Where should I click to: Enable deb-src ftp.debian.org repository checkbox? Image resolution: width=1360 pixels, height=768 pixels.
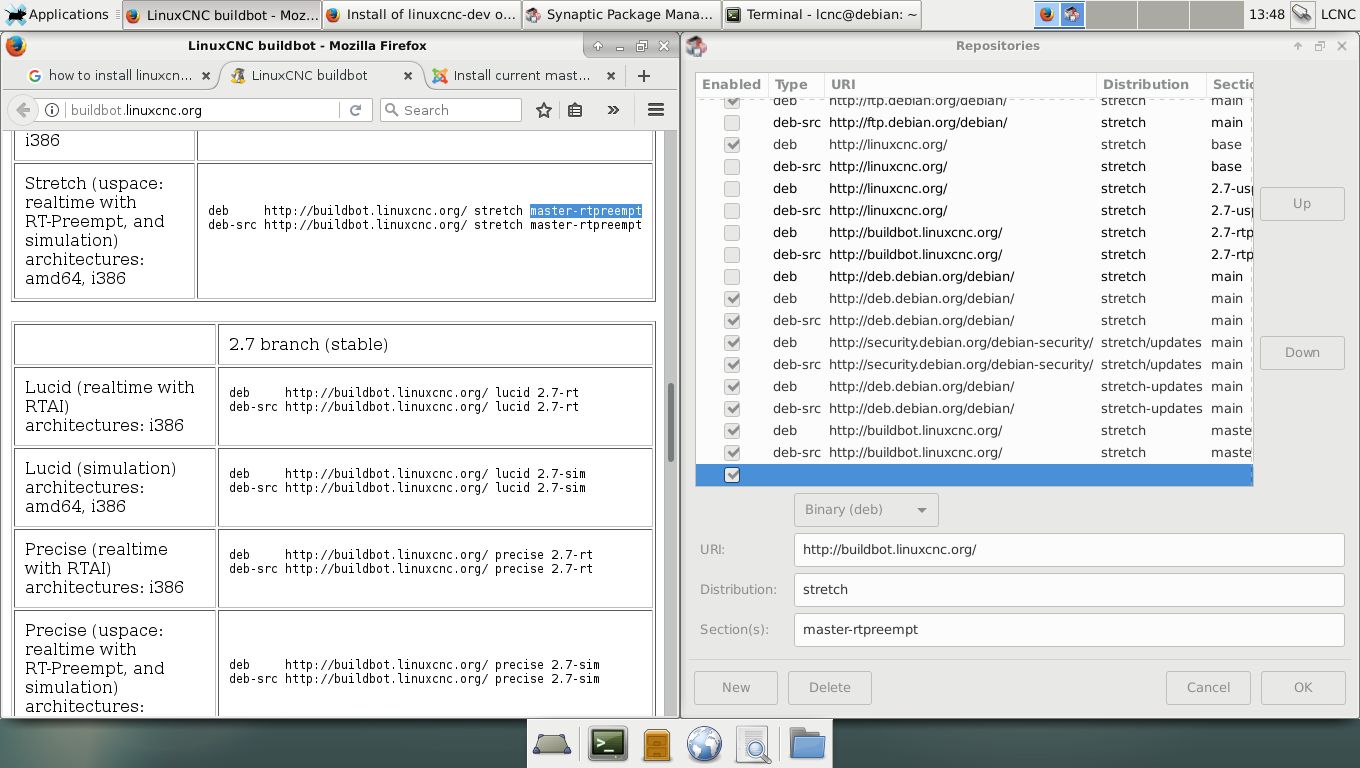732,123
